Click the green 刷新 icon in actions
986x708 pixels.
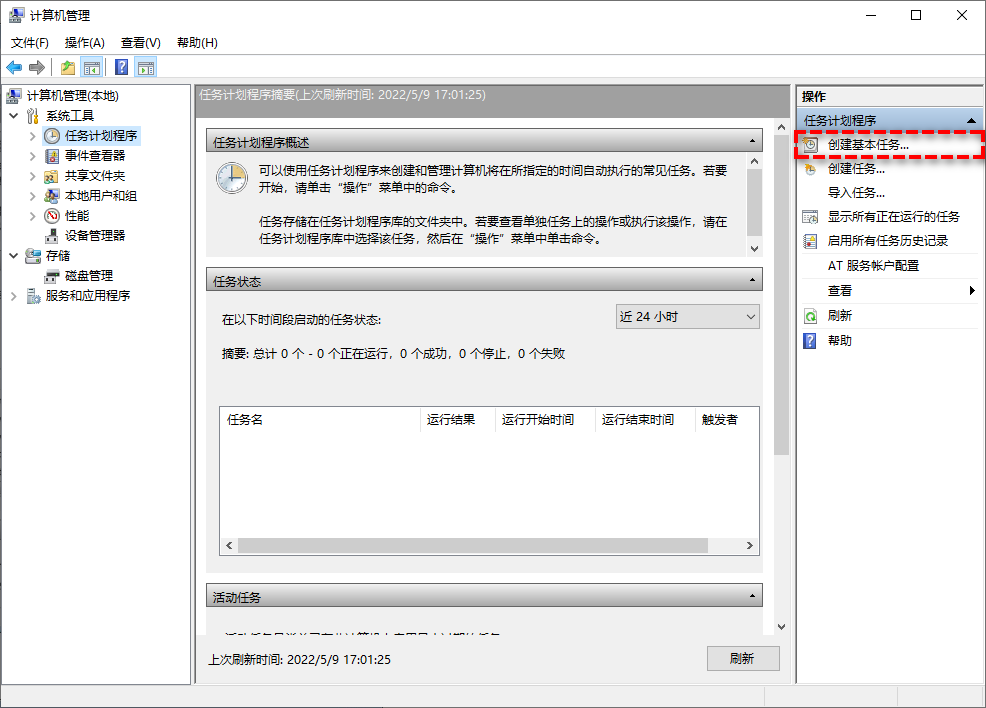click(811, 316)
